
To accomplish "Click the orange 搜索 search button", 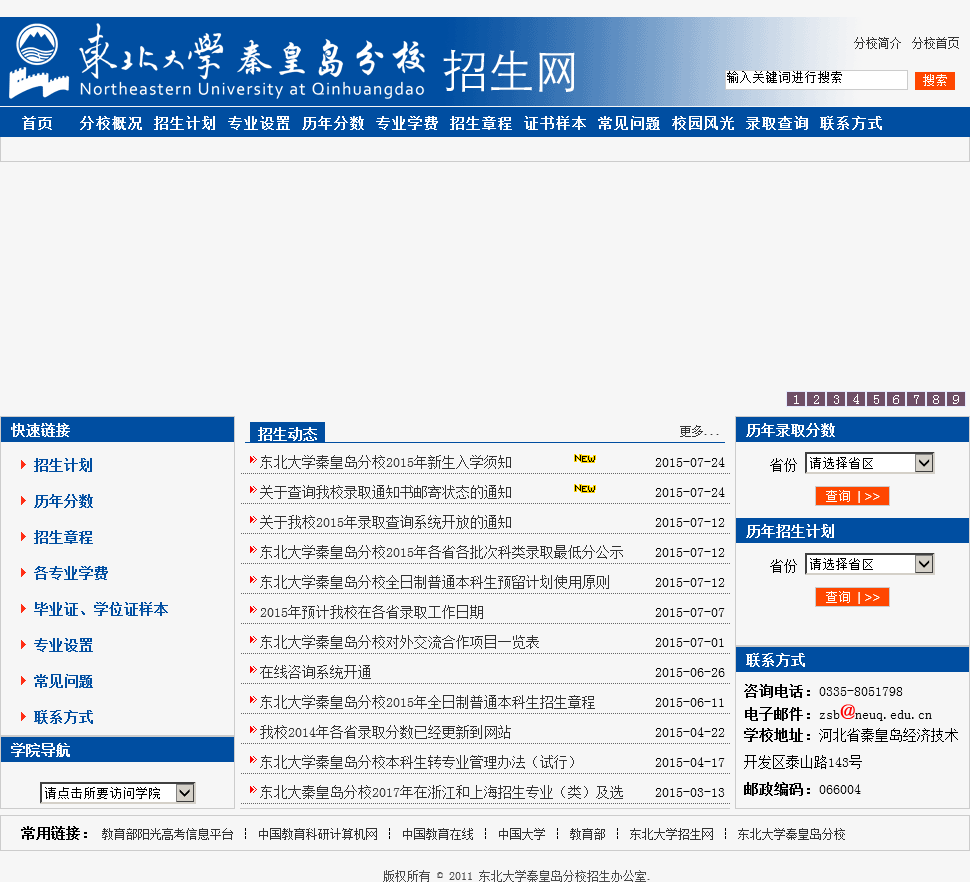I will [x=935, y=80].
